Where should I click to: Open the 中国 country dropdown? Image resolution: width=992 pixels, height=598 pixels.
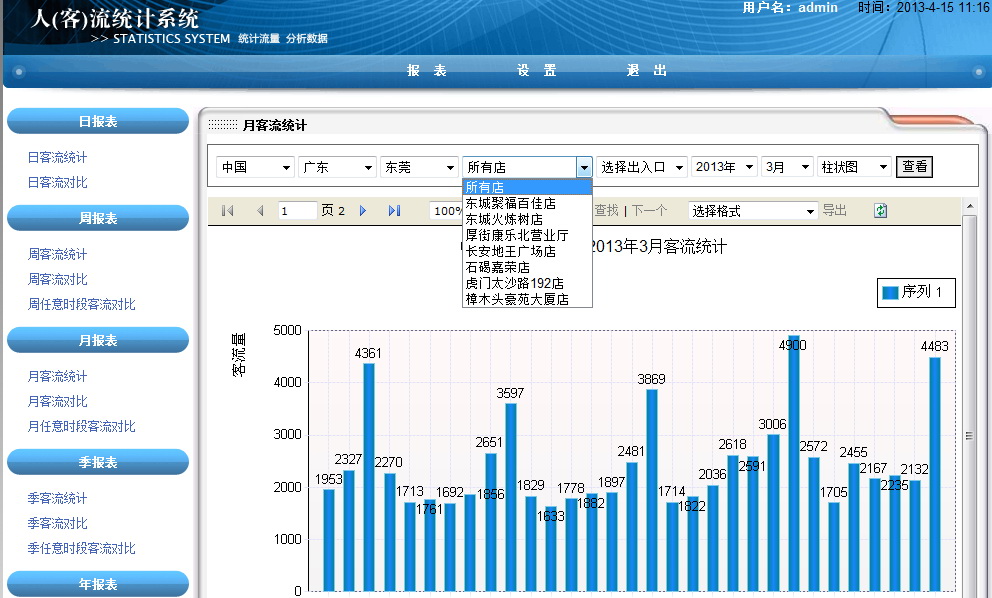255,167
